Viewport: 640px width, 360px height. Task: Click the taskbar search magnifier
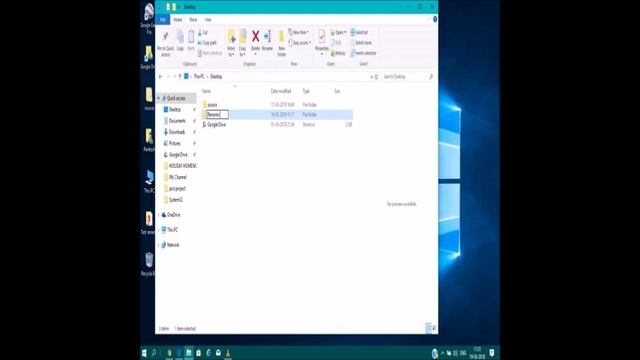pos(154,353)
